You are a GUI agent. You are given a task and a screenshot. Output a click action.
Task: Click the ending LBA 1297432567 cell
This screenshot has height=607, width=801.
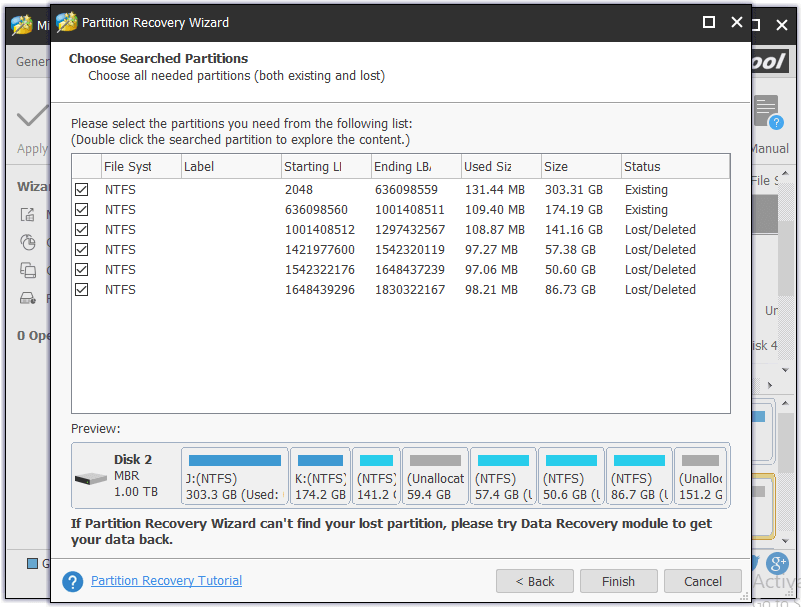click(410, 229)
